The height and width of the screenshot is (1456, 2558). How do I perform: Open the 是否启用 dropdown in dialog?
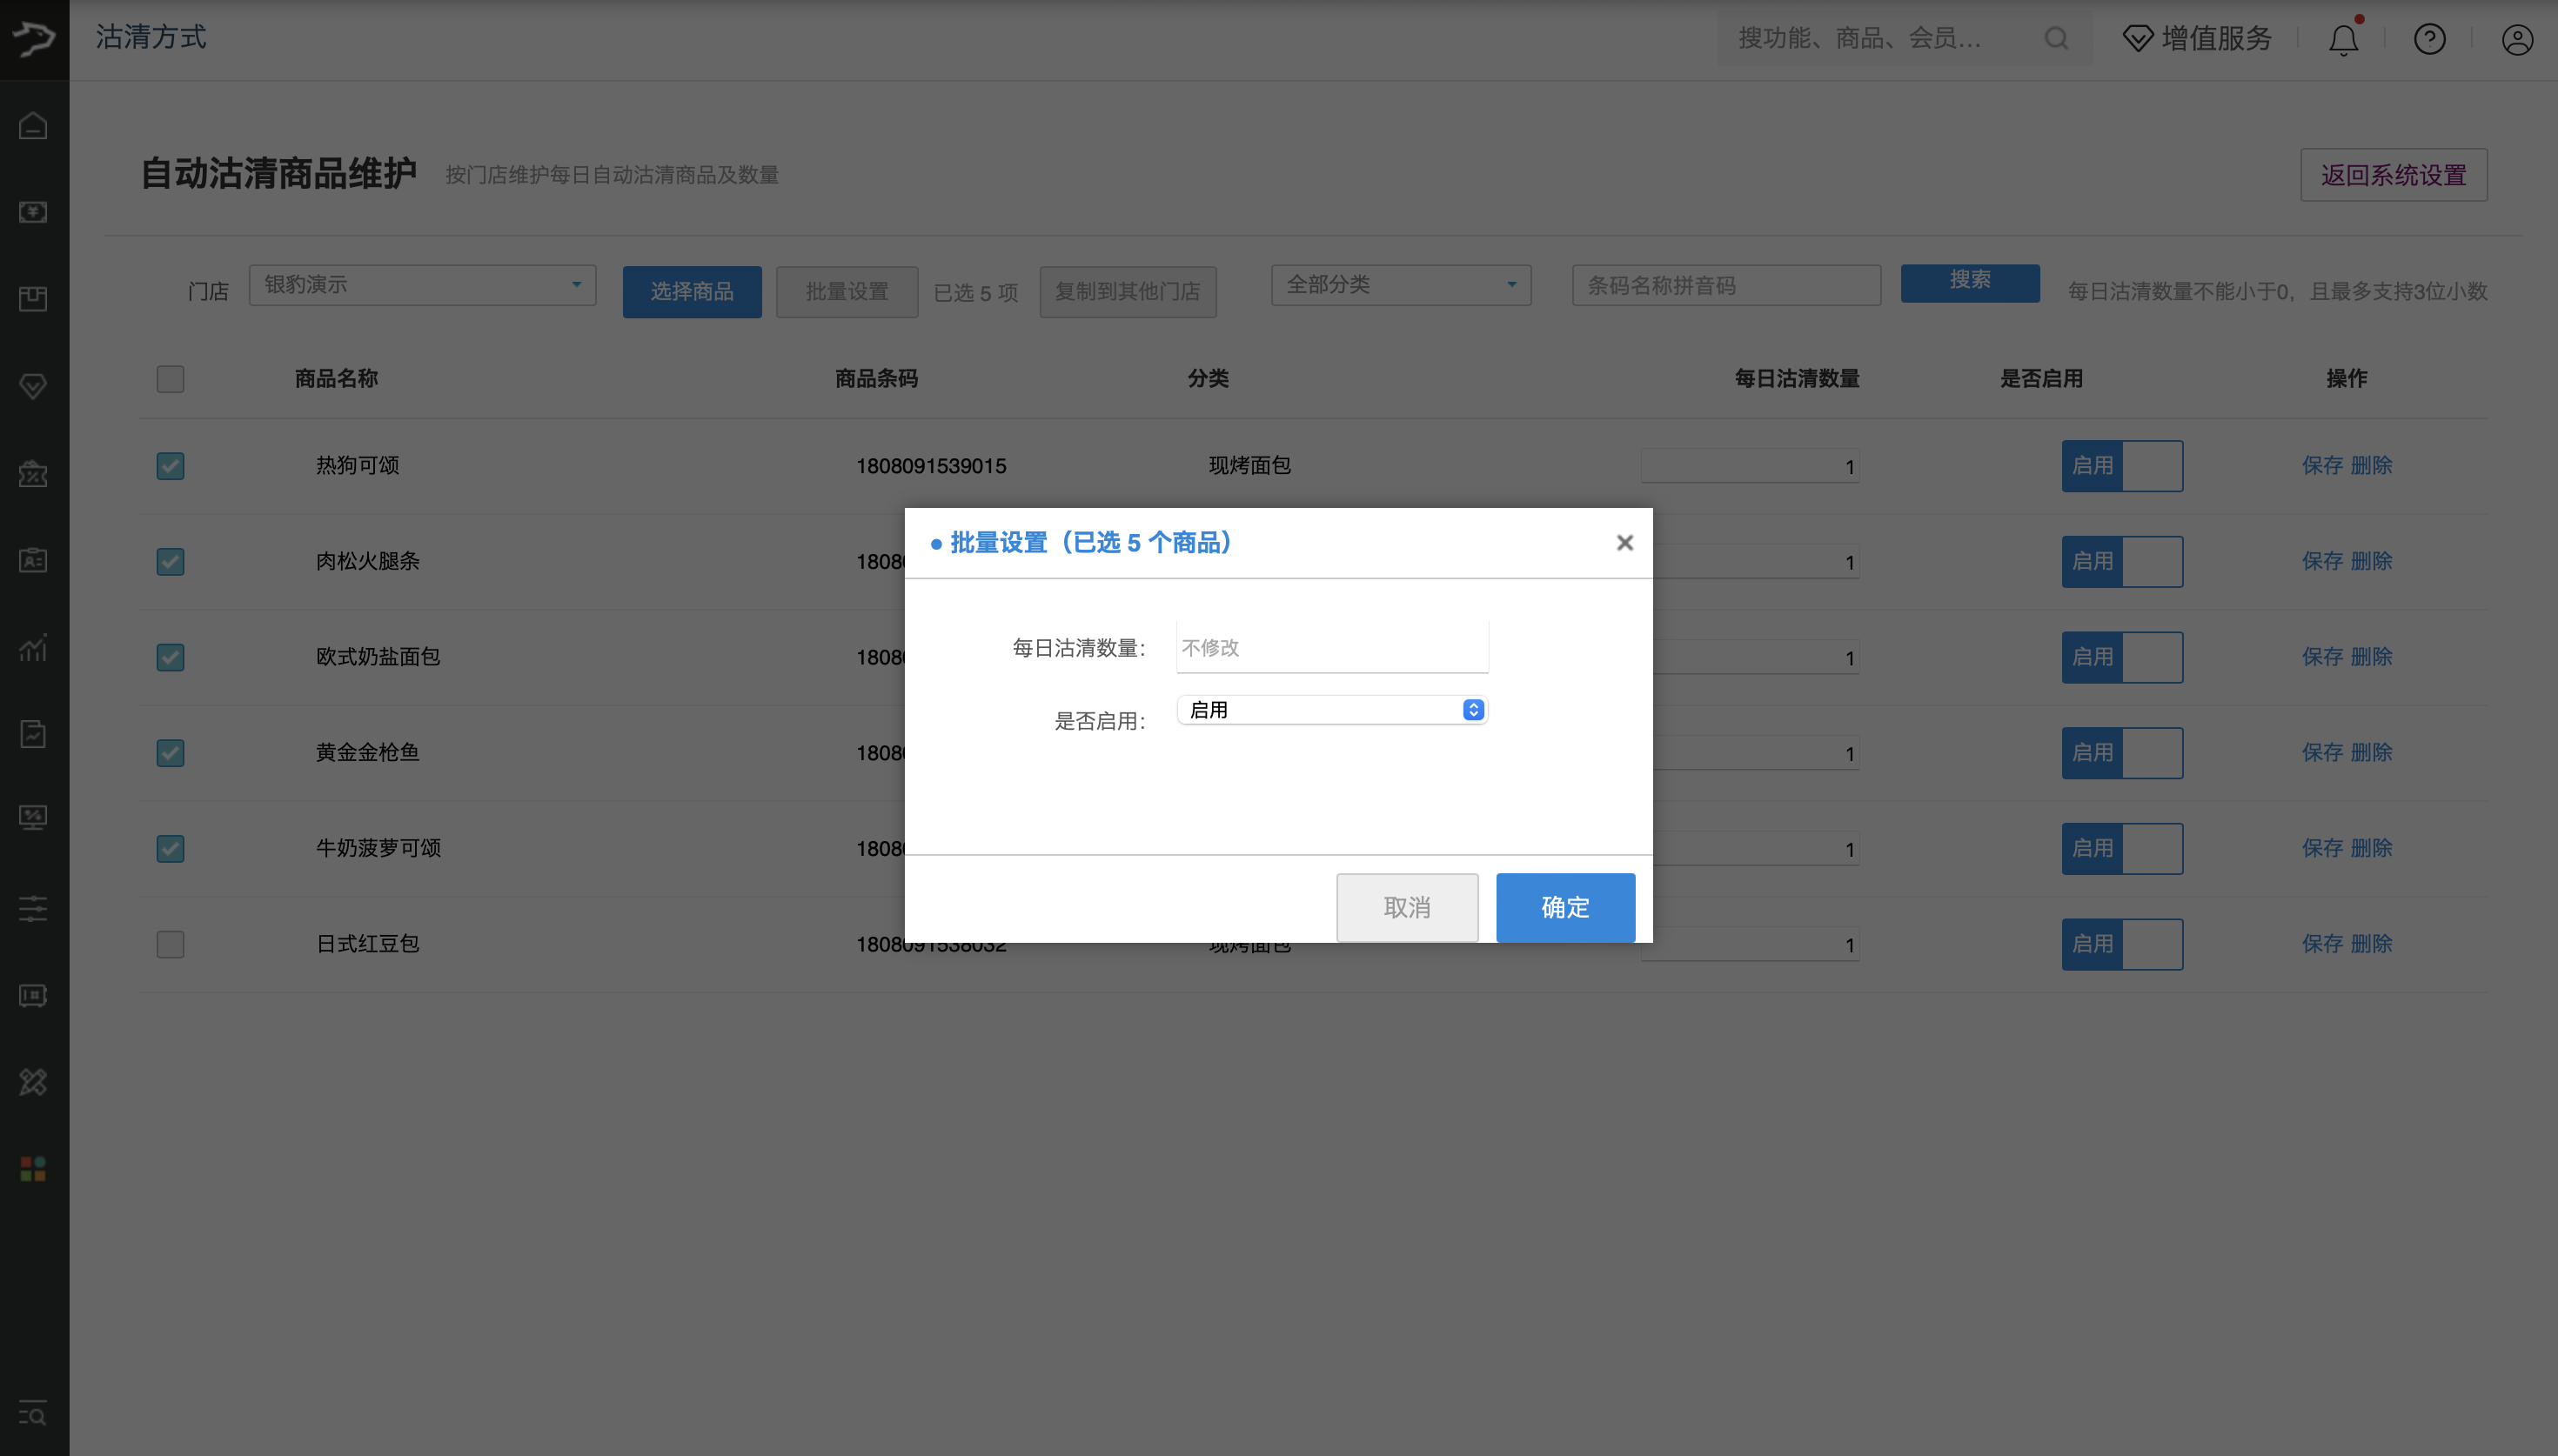pos(1332,710)
